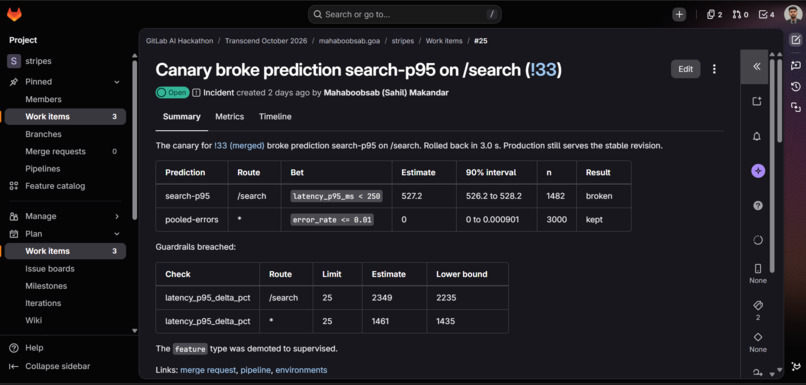Image resolution: width=806 pixels, height=385 pixels.
Task: Select pinned Work items entry
Action: click(65, 117)
